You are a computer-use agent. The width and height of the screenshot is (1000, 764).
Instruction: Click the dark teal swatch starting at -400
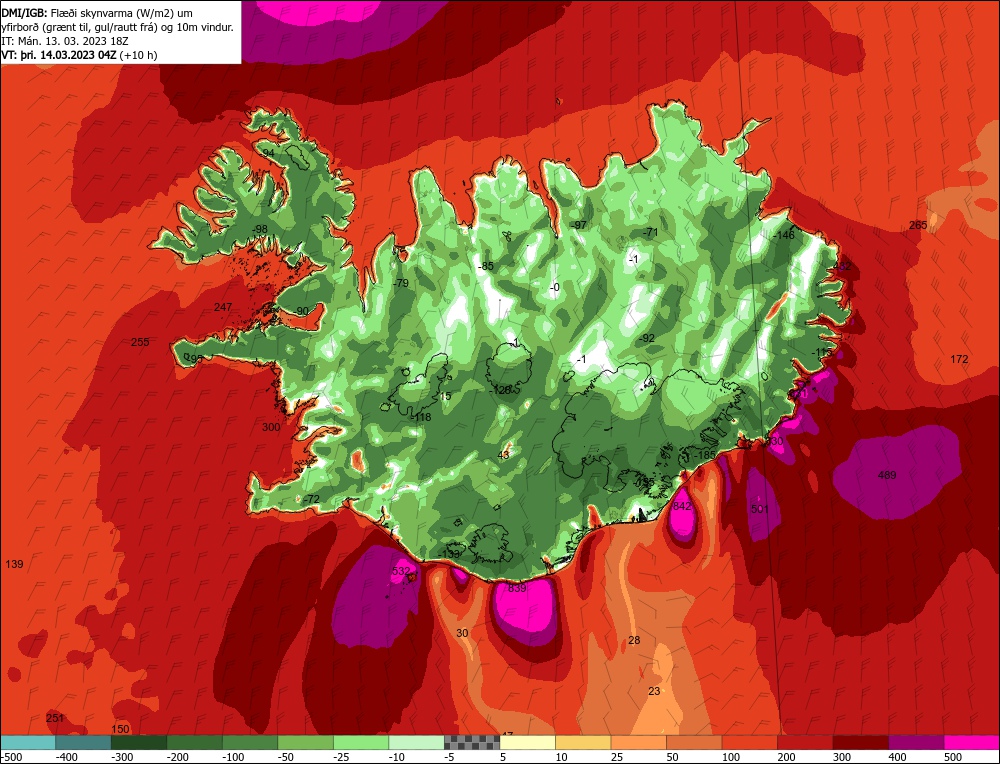coord(83,742)
